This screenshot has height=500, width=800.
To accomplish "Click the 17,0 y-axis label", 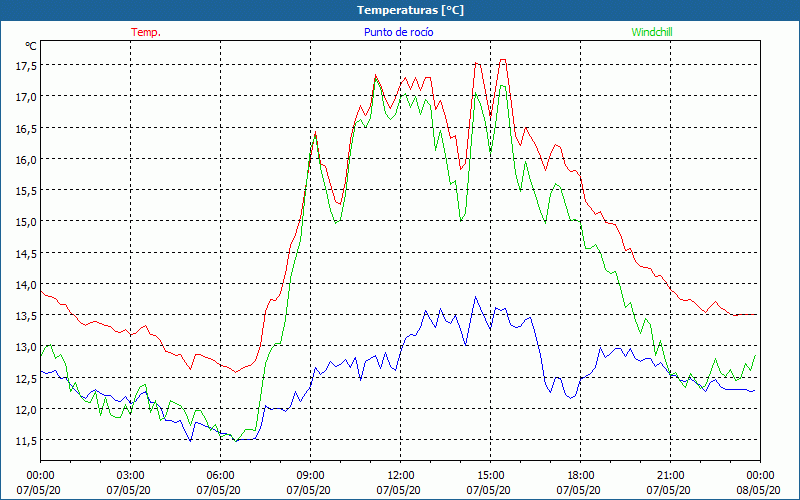I will (27, 96).
